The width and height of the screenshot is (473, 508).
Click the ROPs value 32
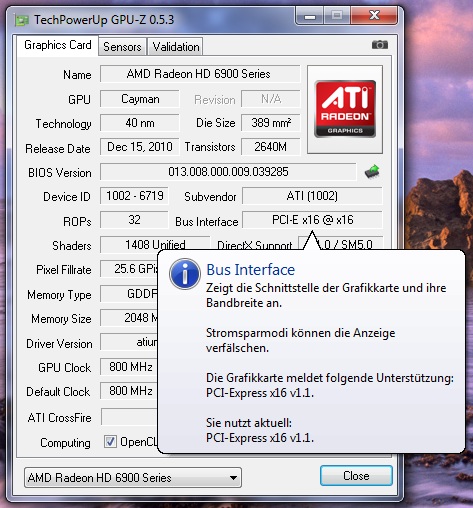[x=134, y=220]
